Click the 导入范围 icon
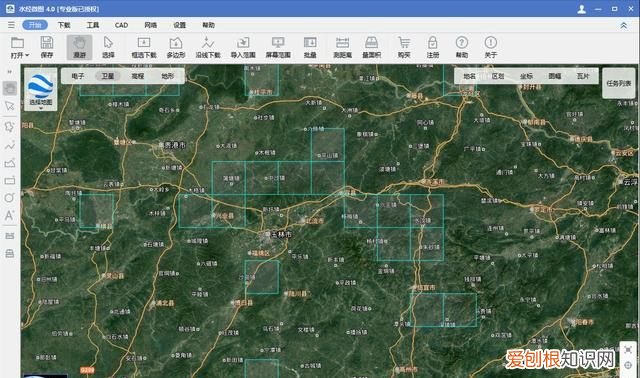 pos(243,43)
